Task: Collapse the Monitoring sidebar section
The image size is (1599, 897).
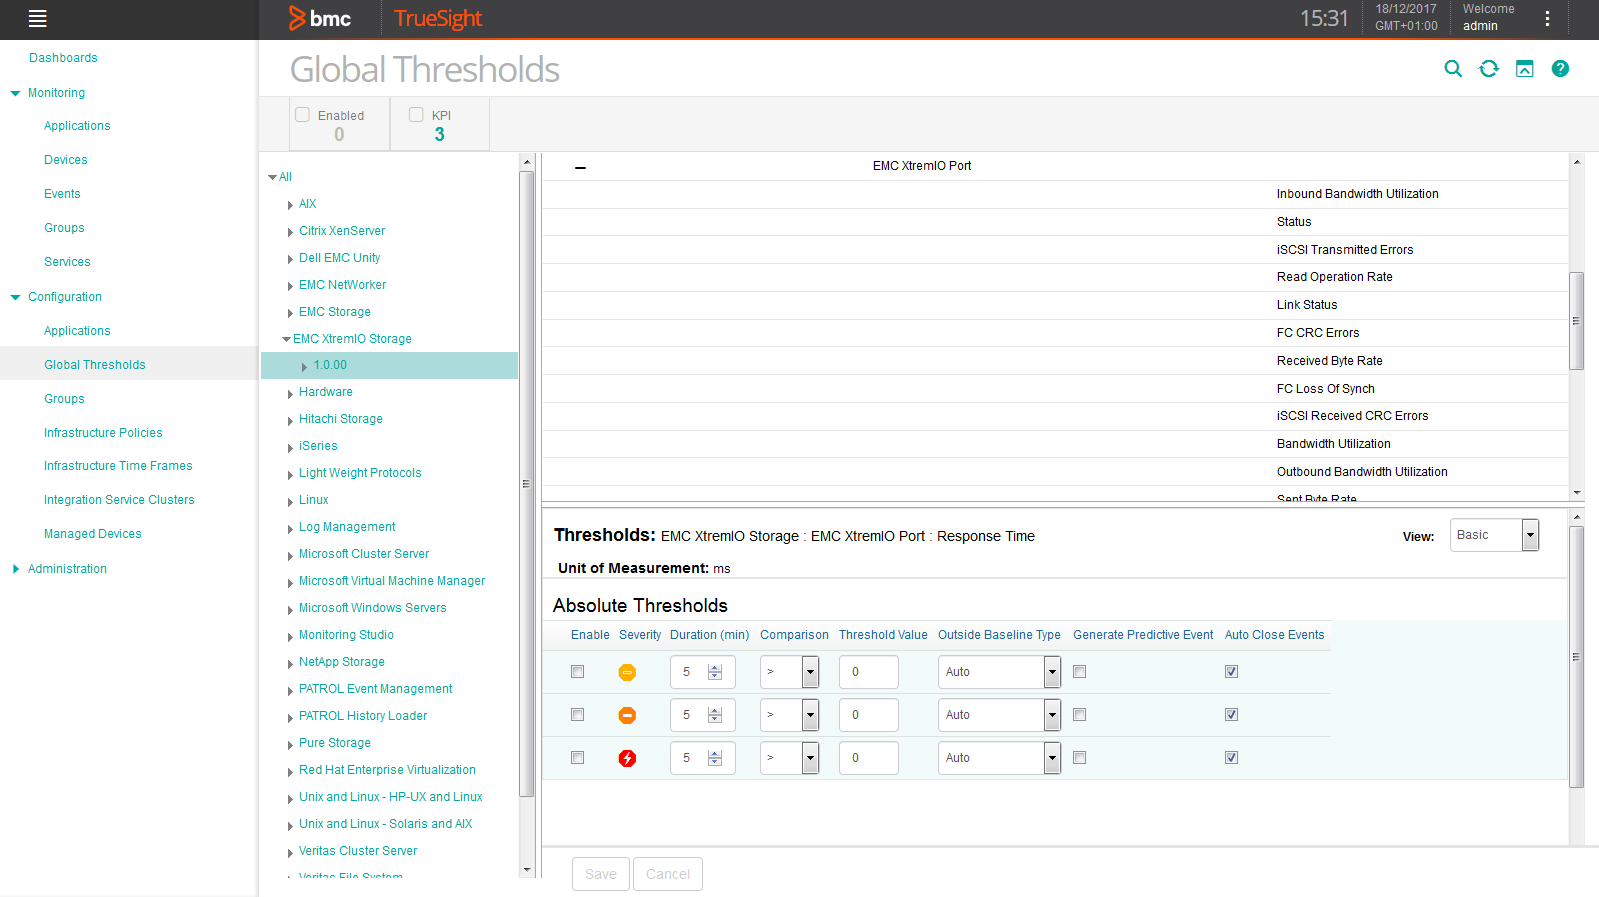Action: [15, 93]
